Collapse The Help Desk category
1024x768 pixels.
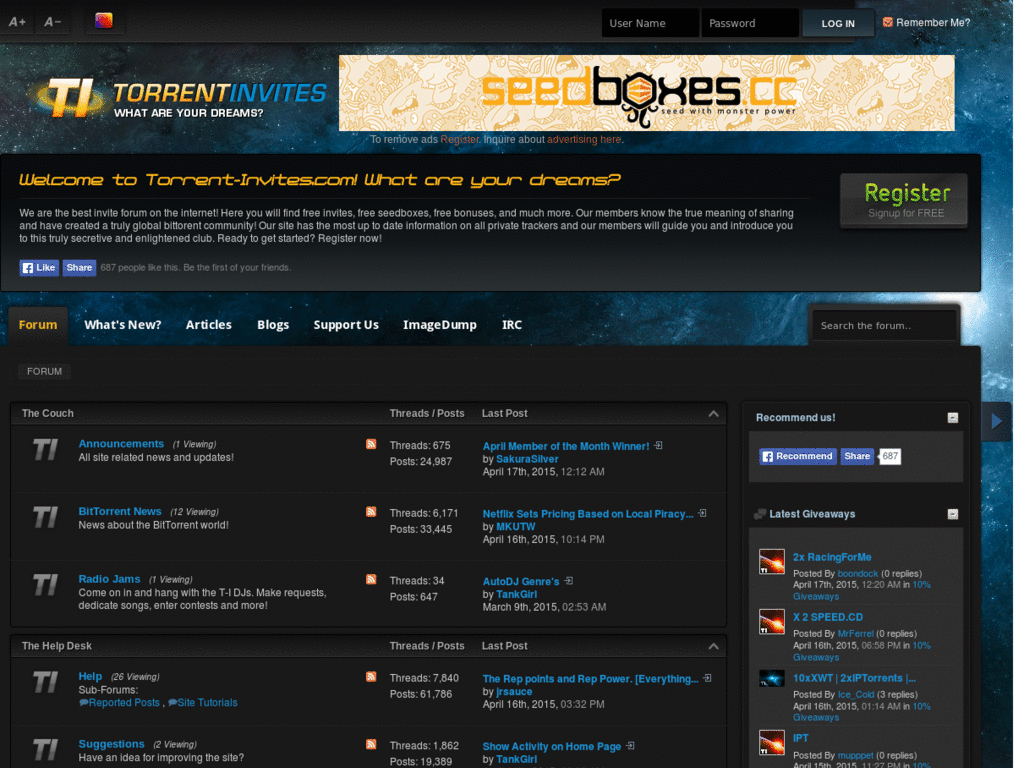click(713, 646)
